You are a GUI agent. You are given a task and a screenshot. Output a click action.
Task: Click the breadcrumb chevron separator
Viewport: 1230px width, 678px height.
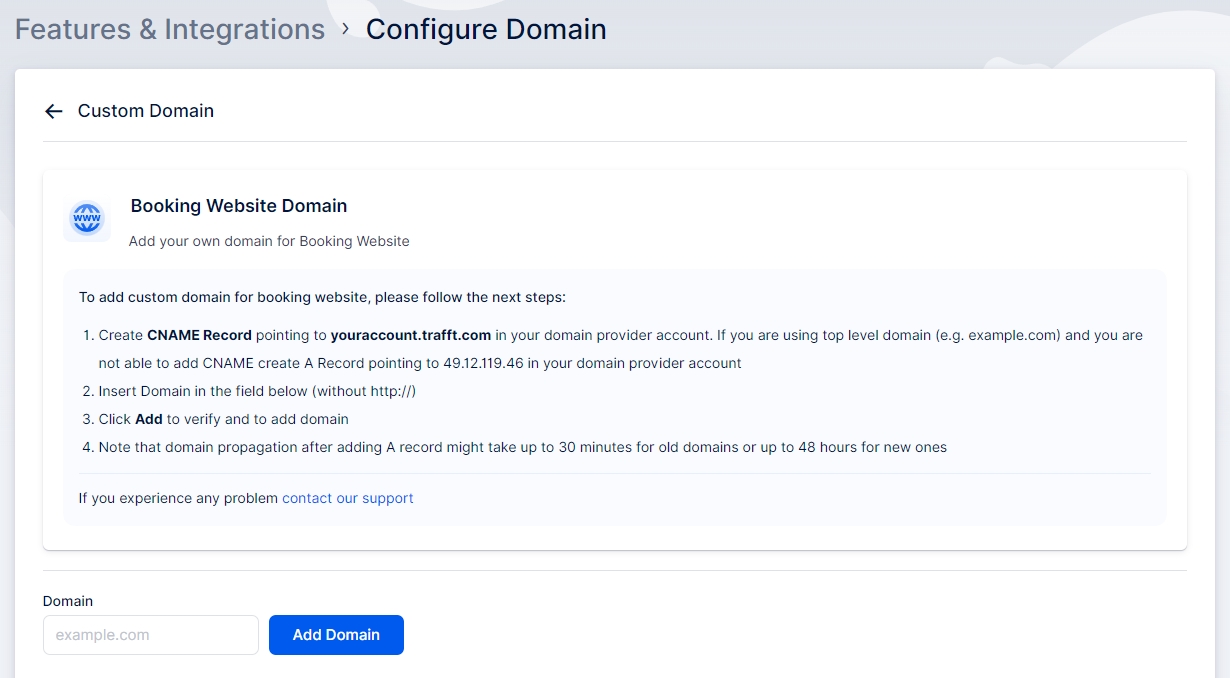(x=345, y=29)
